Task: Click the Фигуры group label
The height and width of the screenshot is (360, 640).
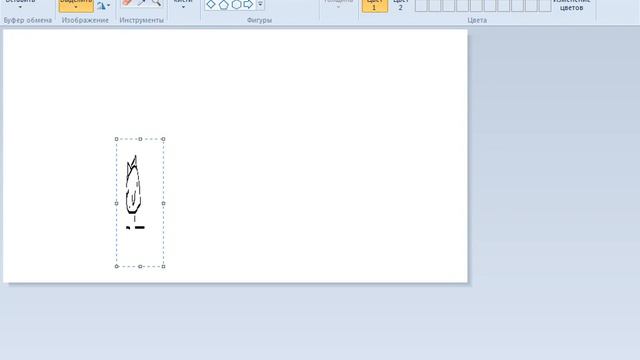Action: 259,20
